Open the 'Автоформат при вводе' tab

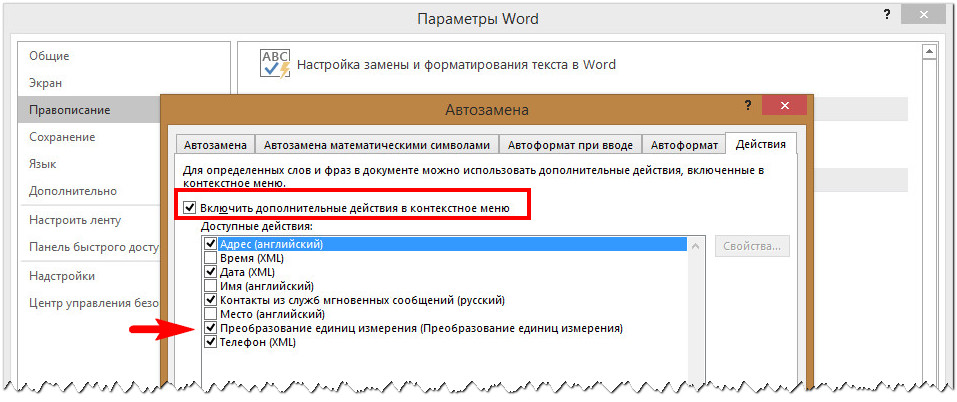point(571,145)
